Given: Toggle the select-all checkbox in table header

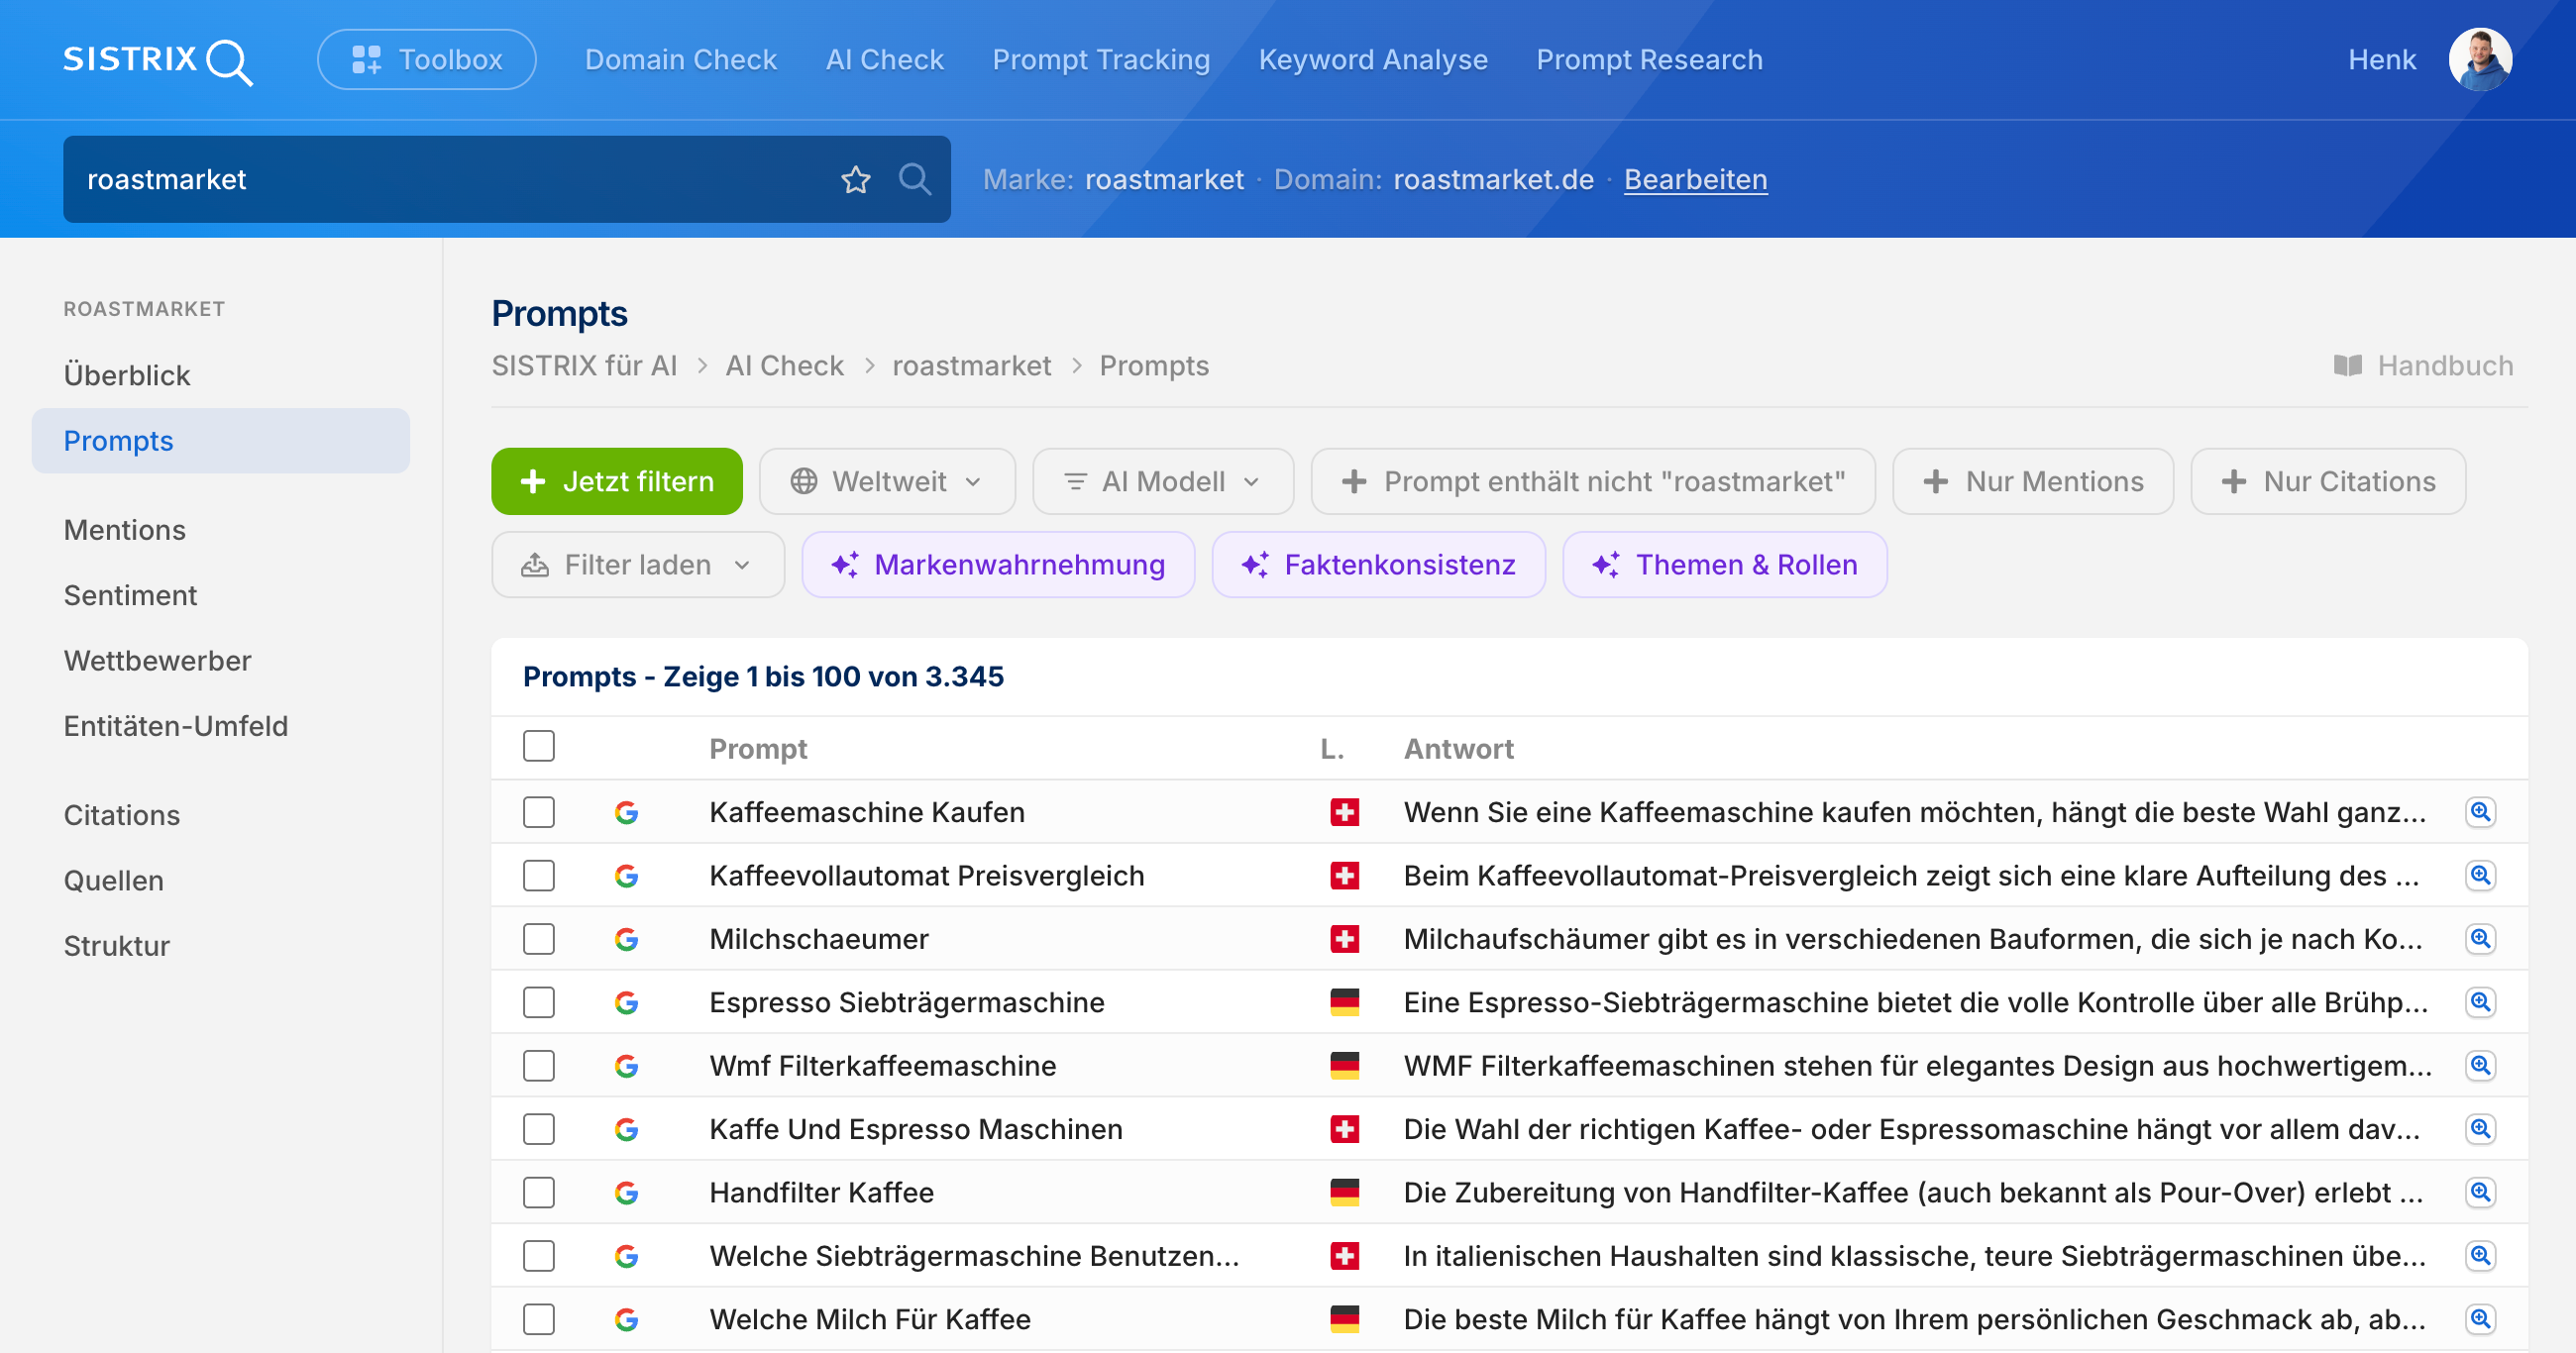Looking at the screenshot, I should 539,747.
